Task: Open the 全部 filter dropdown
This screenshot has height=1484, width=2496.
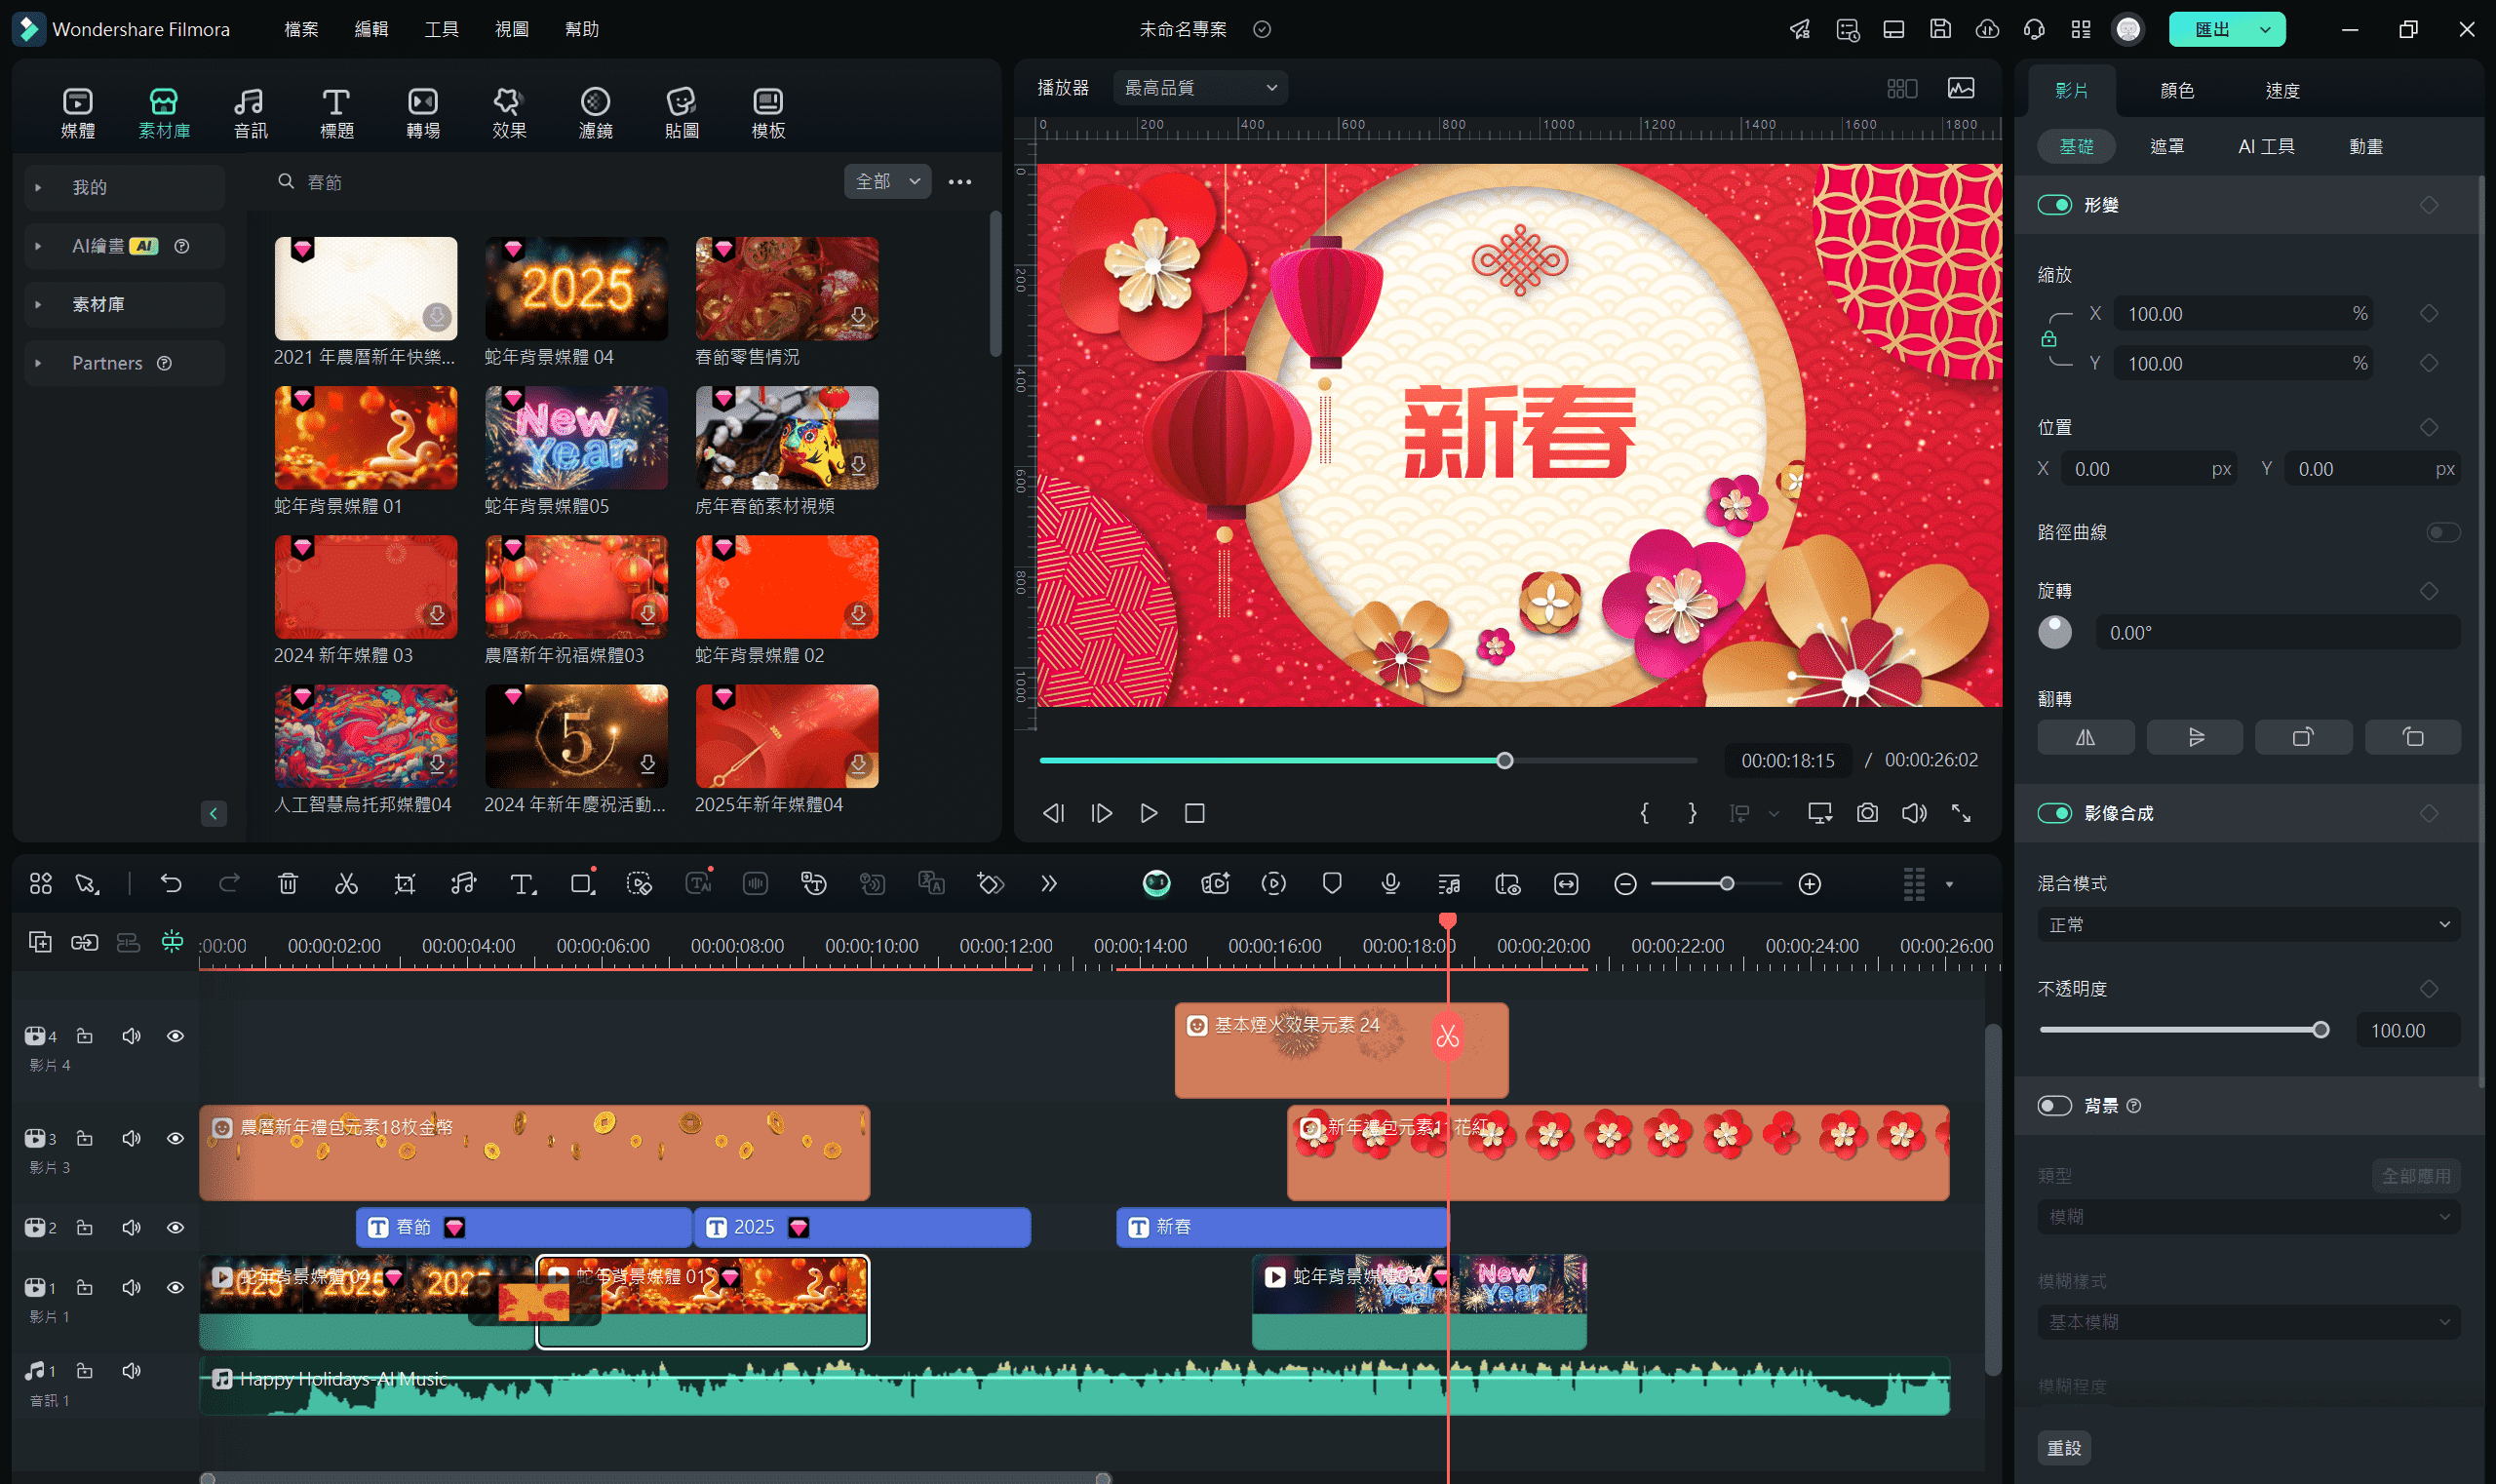Action: [x=887, y=181]
